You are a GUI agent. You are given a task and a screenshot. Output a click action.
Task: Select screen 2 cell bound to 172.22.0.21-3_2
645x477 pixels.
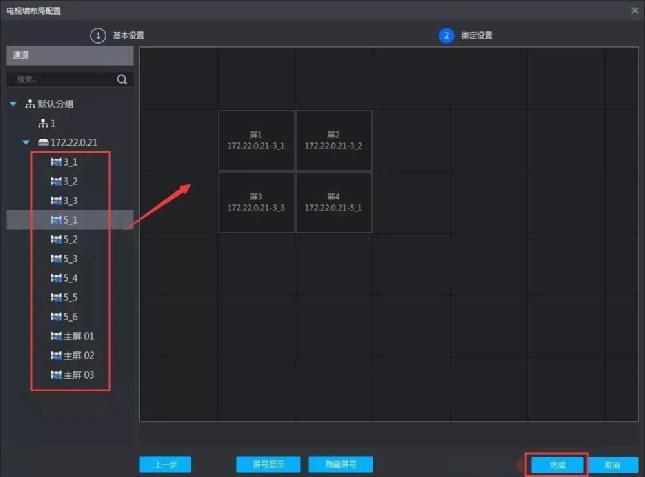tap(334, 140)
